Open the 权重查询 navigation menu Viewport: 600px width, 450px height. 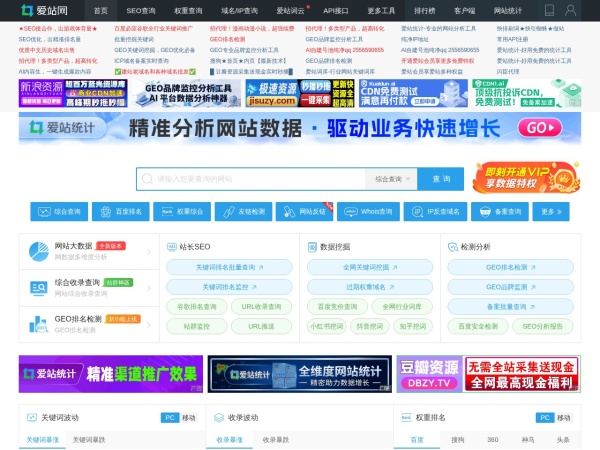coord(188,11)
